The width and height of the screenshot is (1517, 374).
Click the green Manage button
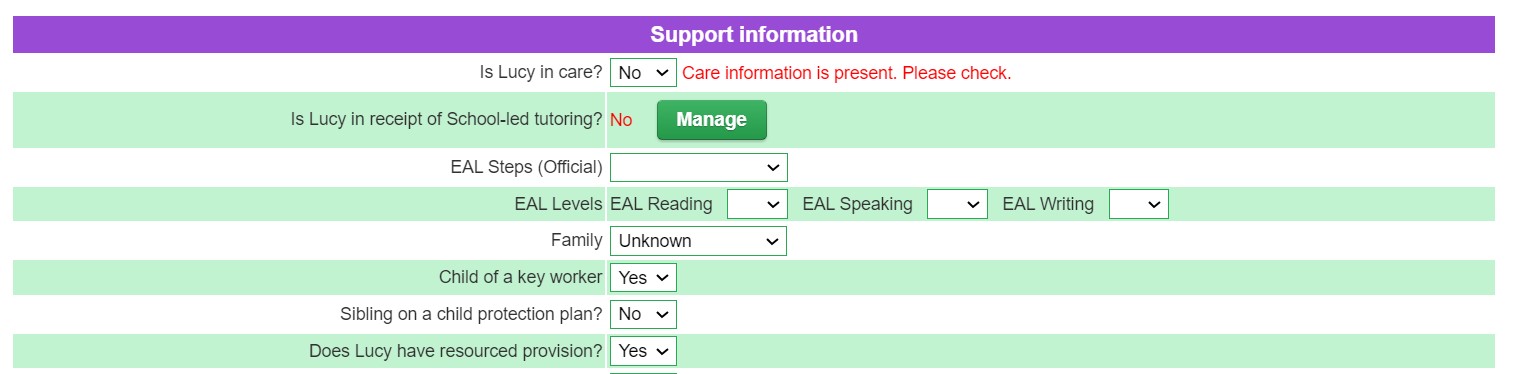tap(711, 120)
